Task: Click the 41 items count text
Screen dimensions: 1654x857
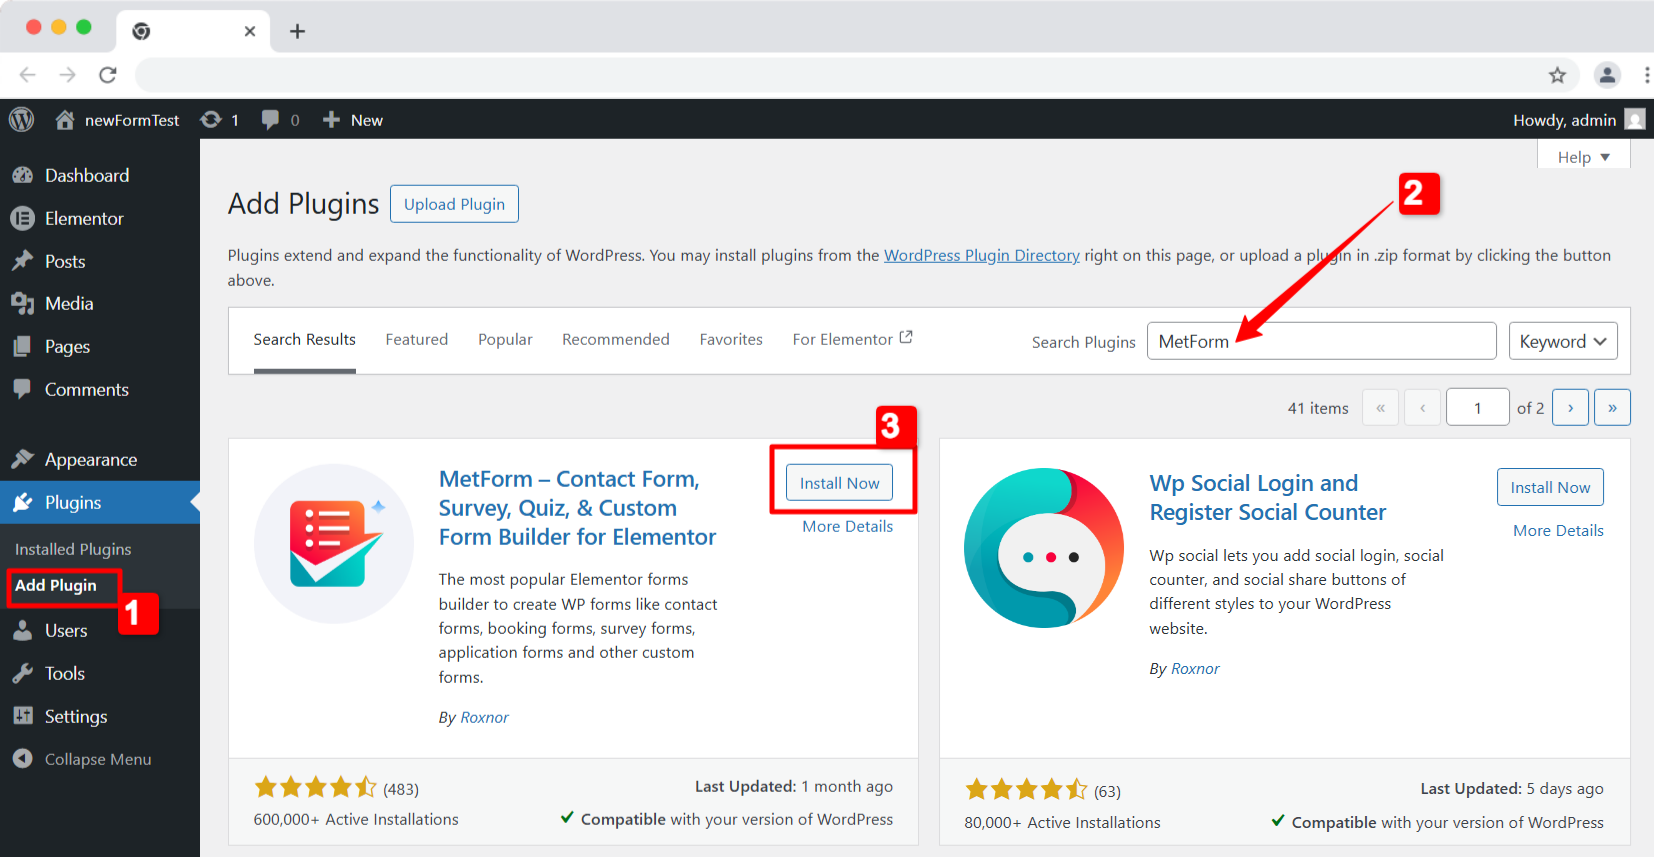Action: pyautogui.click(x=1317, y=408)
